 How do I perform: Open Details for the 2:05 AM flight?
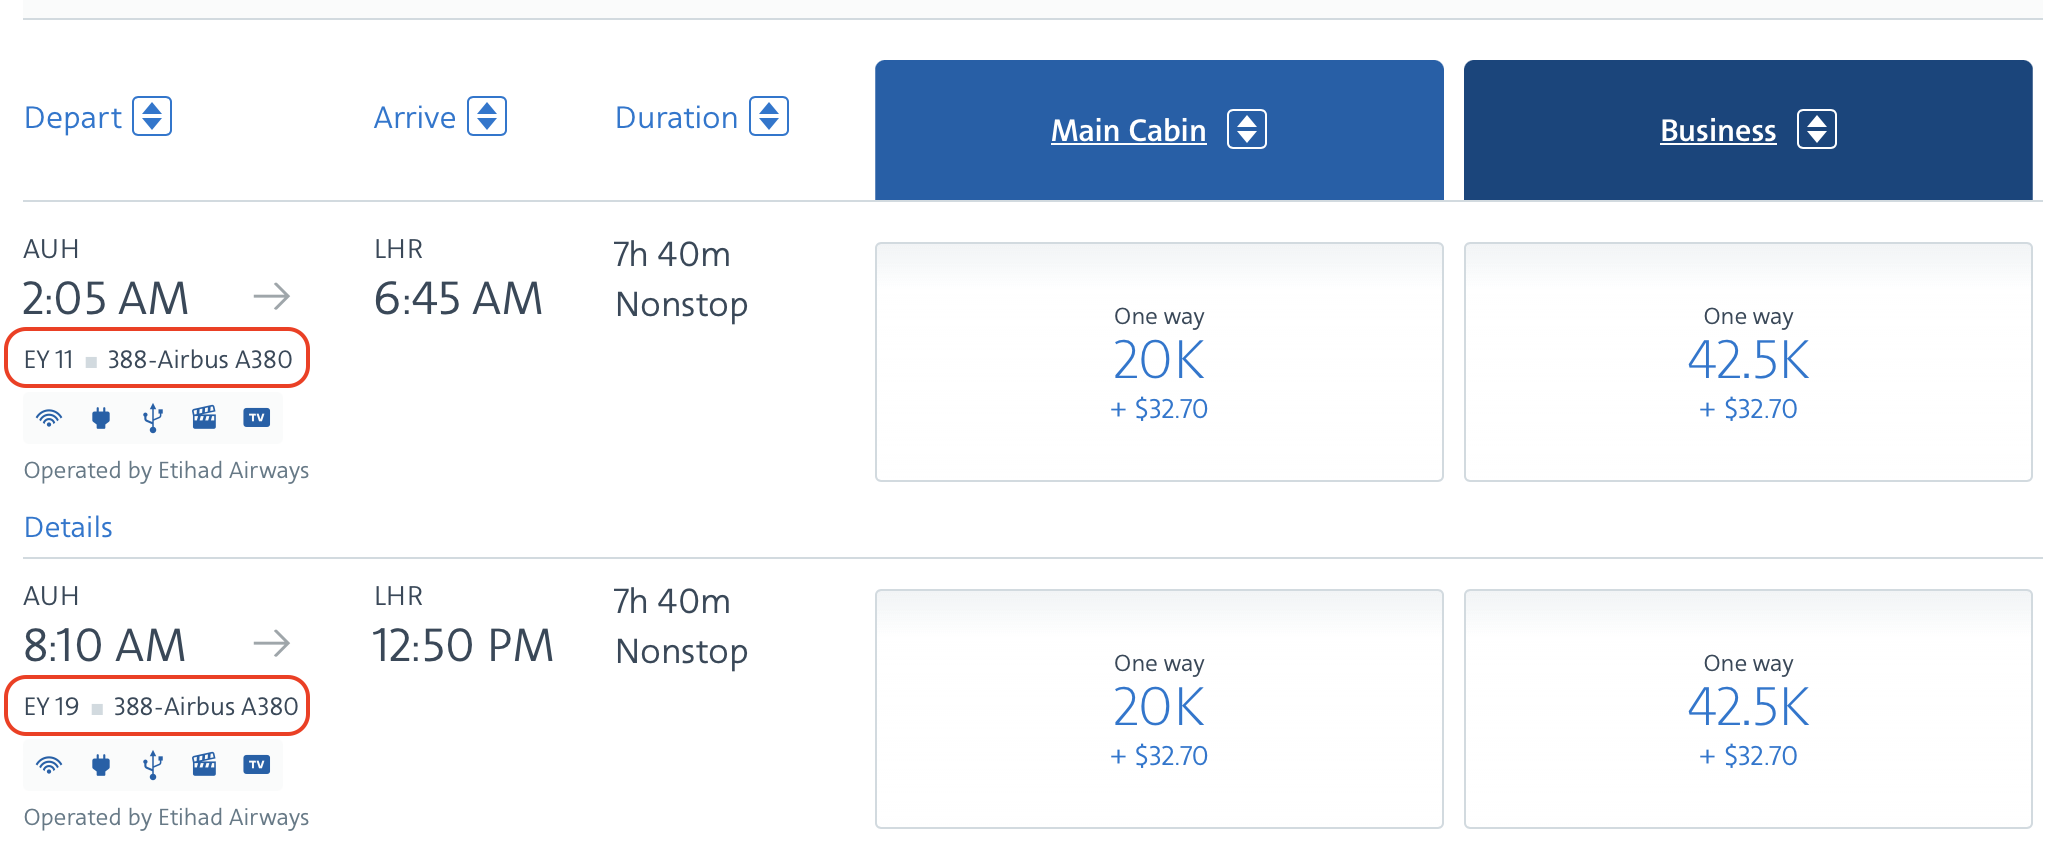[68, 527]
